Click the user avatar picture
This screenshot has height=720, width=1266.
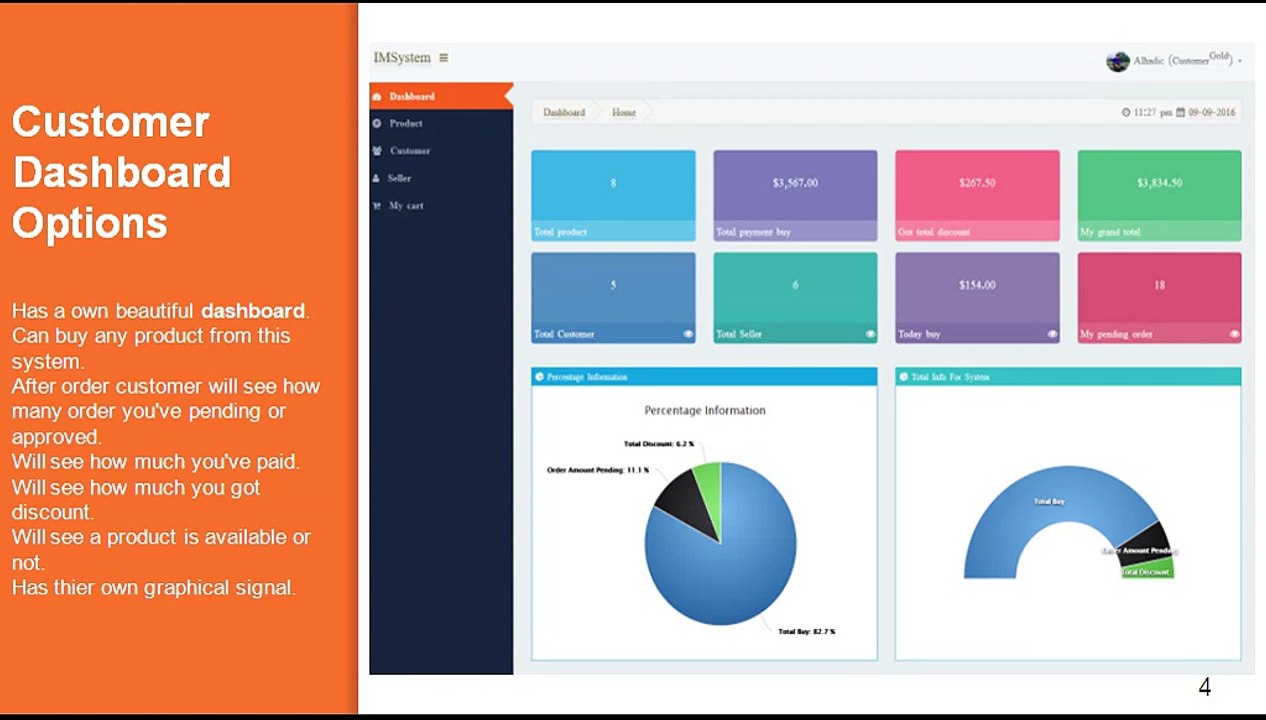coord(1117,61)
